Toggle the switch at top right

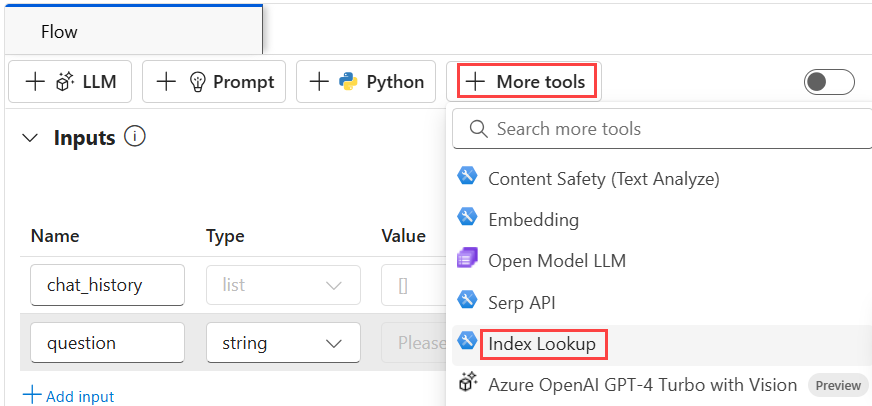point(829,82)
